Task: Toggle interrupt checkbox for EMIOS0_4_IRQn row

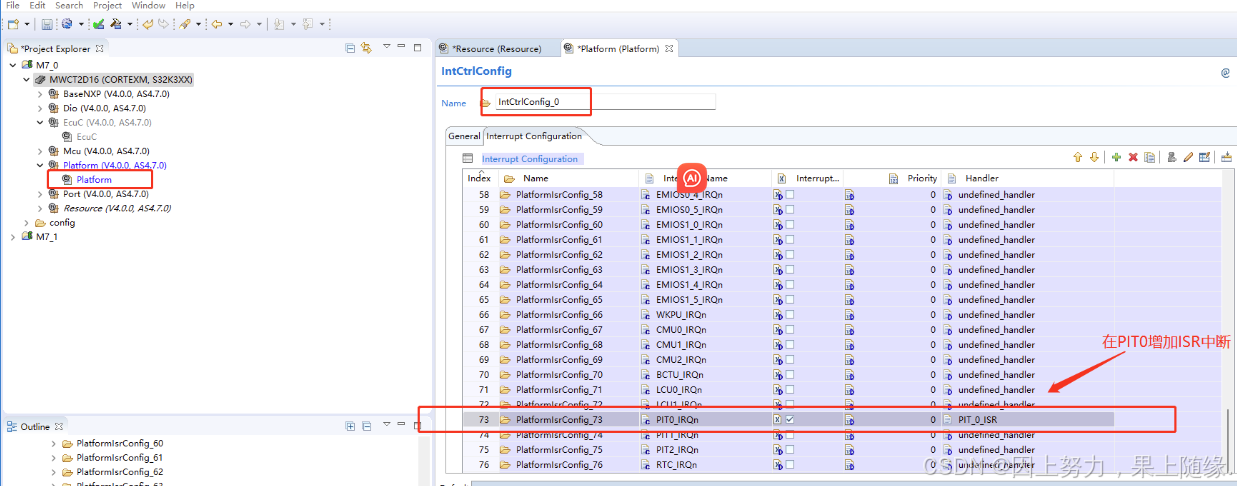Action: (x=790, y=195)
